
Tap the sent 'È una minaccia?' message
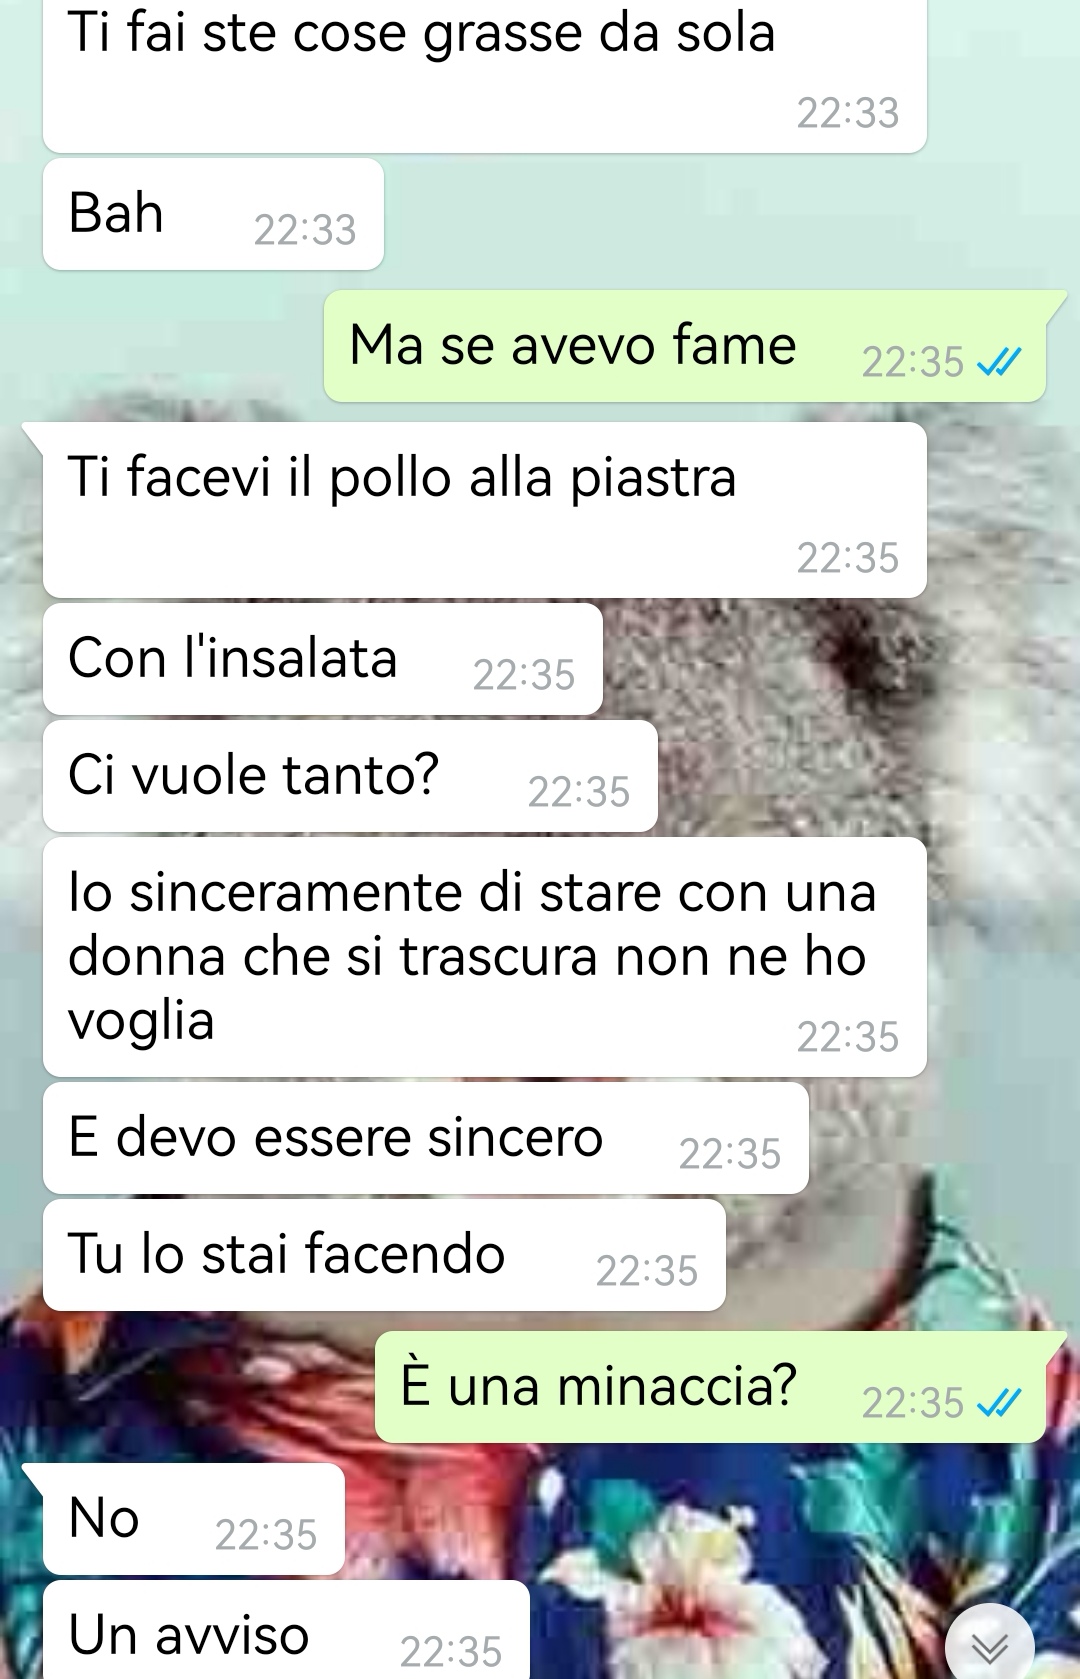point(710,1387)
